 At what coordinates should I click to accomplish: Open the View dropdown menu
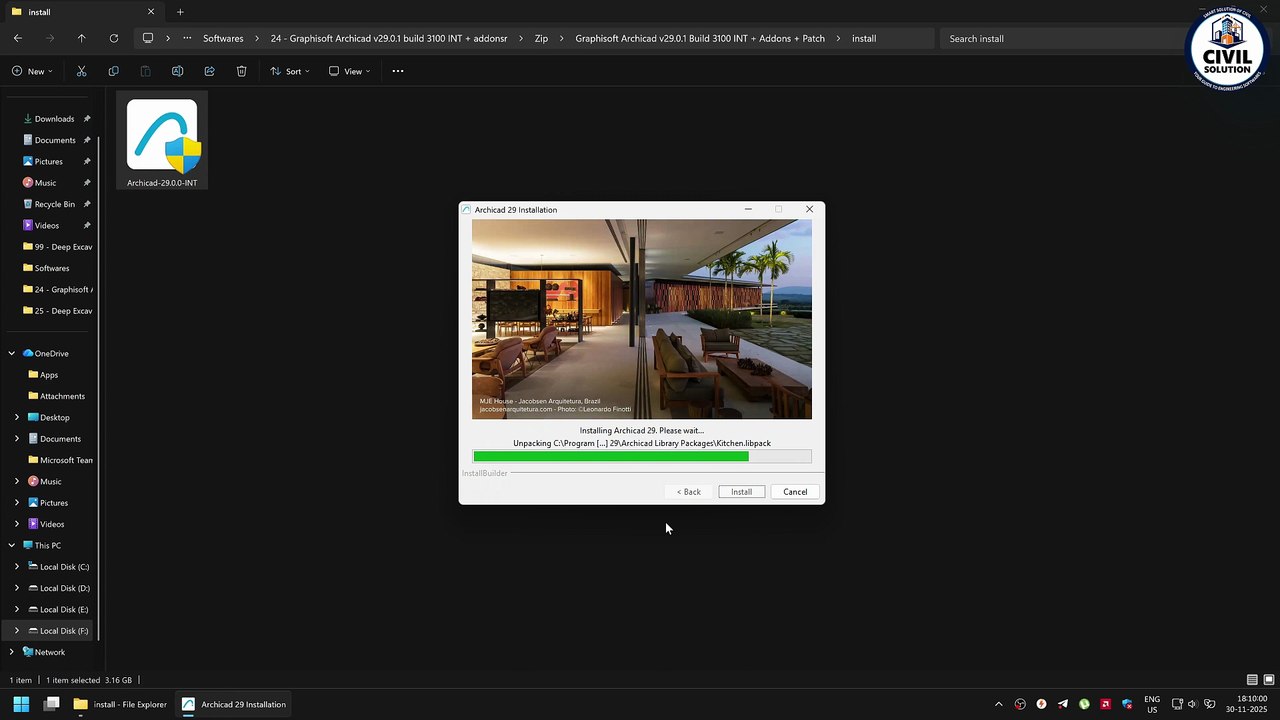pos(350,71)
